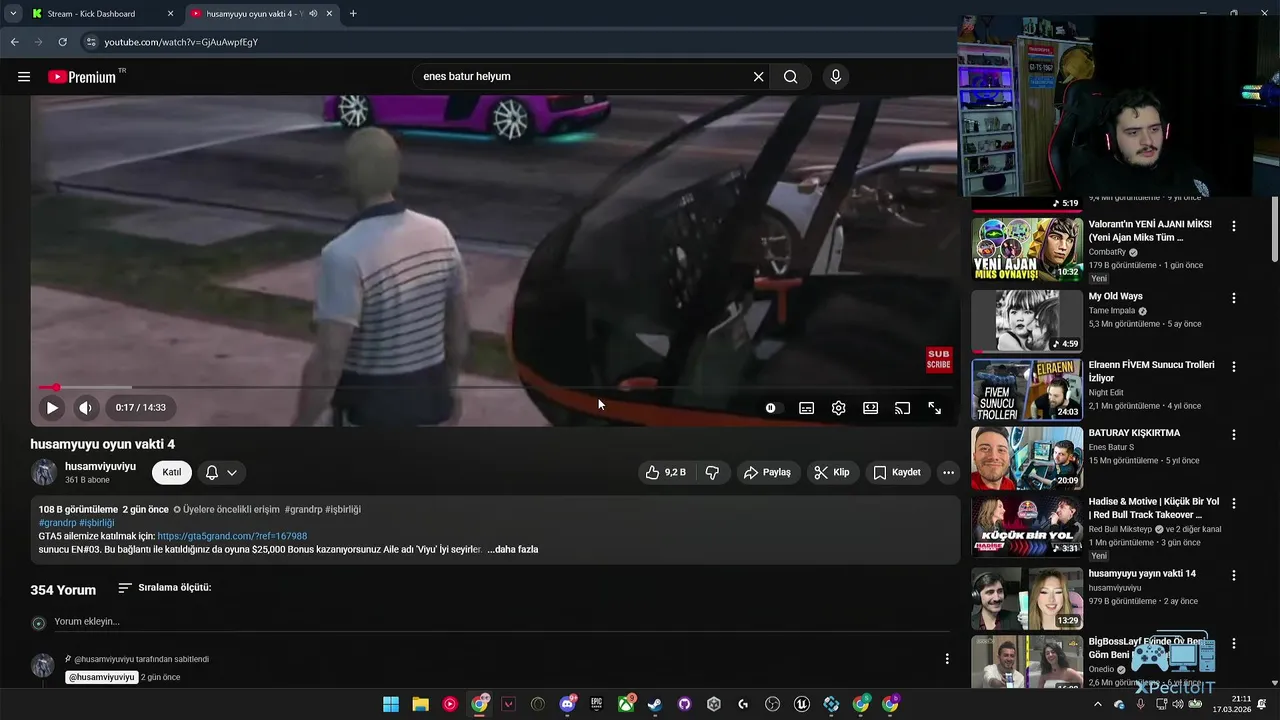Run search with magnifier button
The height and width of the screenshot is (720, 1280).
click(790, 77)
